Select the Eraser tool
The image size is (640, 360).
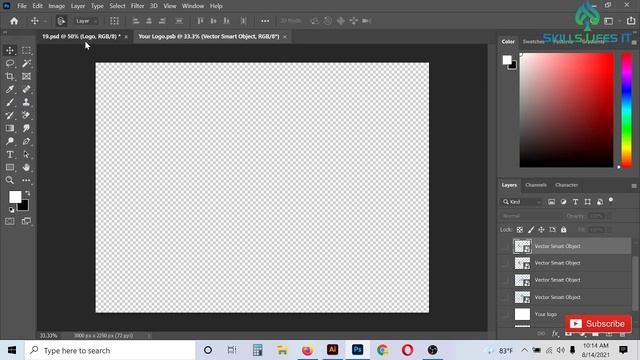click(x=26, y=116)
